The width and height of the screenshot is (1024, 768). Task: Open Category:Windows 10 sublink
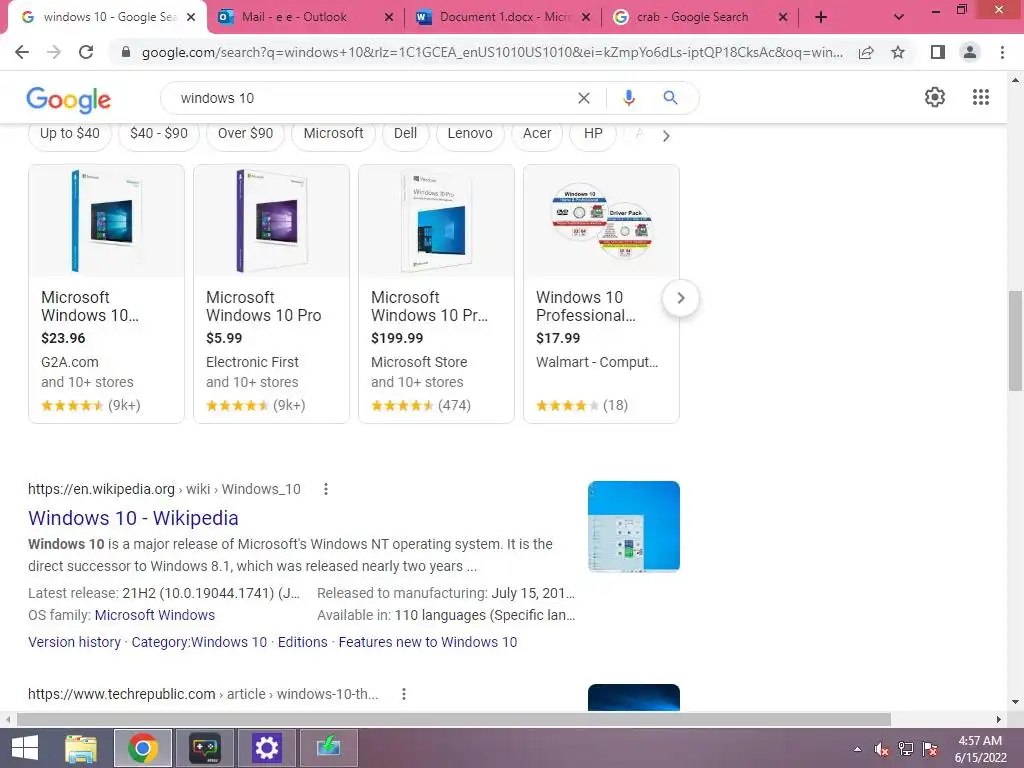pos(199,642)
